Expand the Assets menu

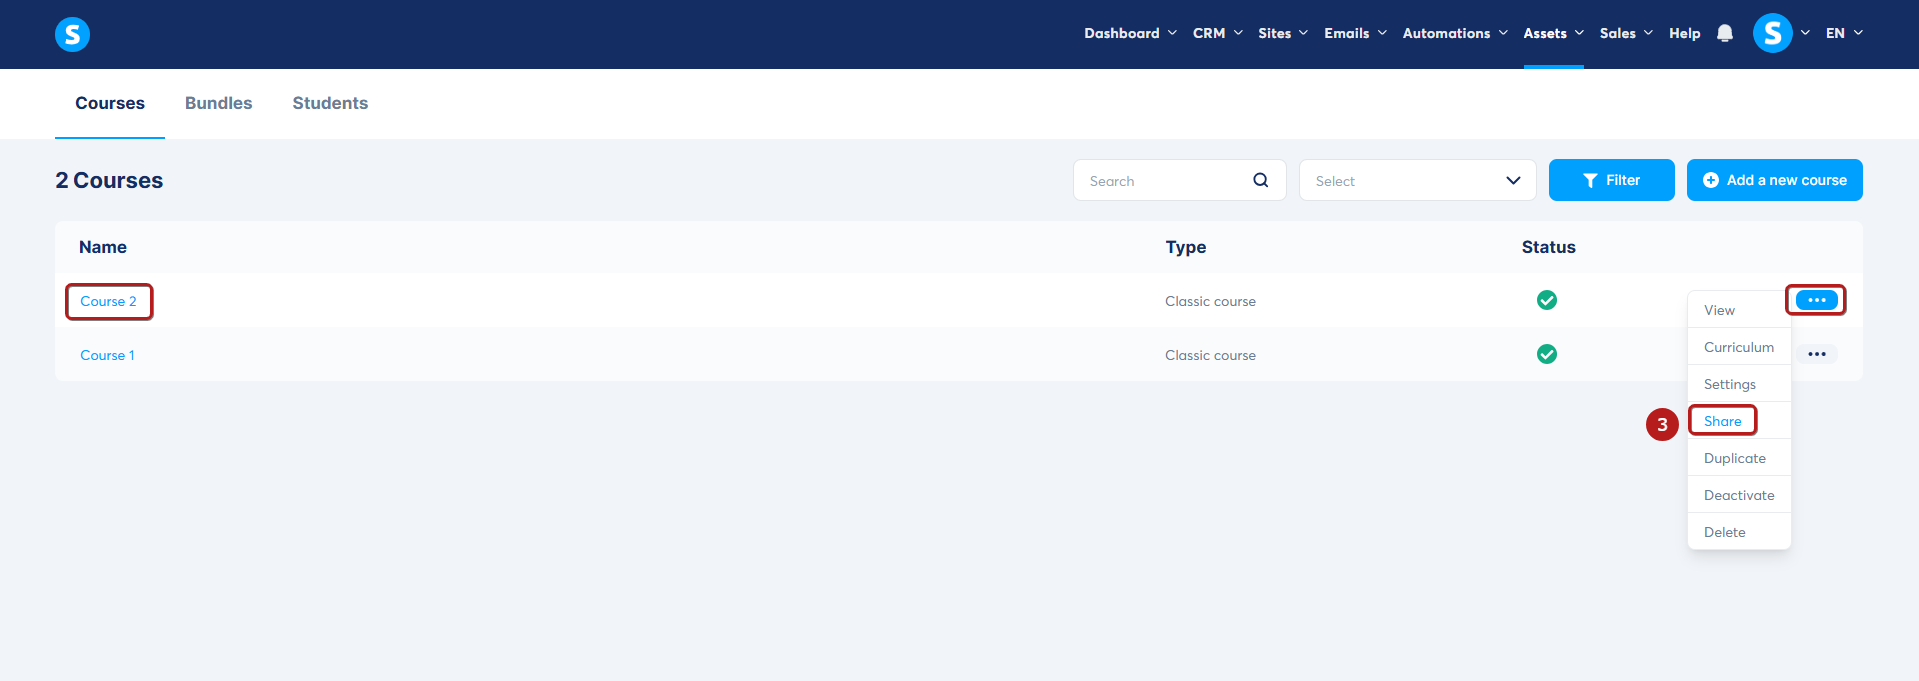(x=1553, y=33)
